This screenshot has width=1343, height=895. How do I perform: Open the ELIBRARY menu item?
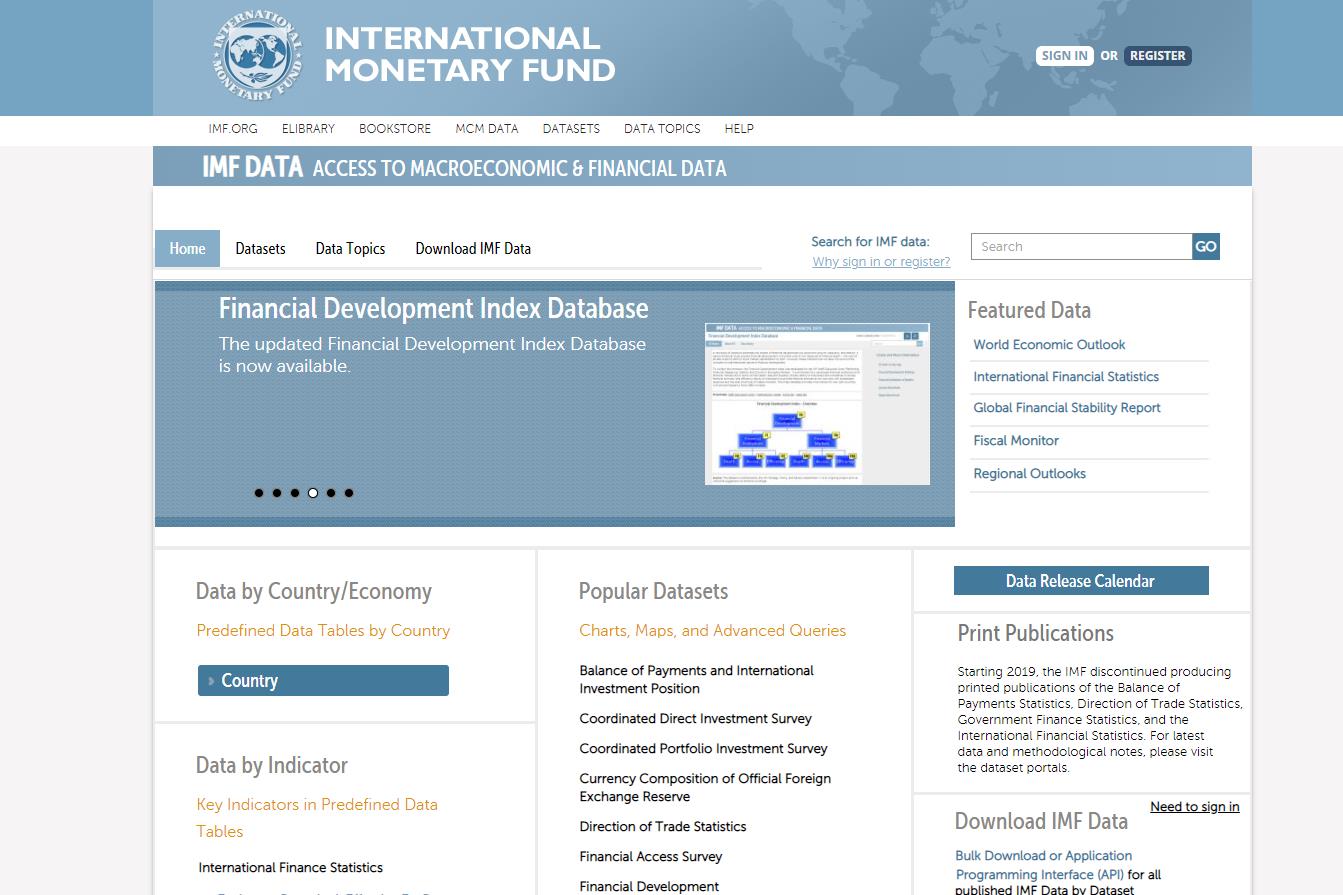[x=308, y=129]
